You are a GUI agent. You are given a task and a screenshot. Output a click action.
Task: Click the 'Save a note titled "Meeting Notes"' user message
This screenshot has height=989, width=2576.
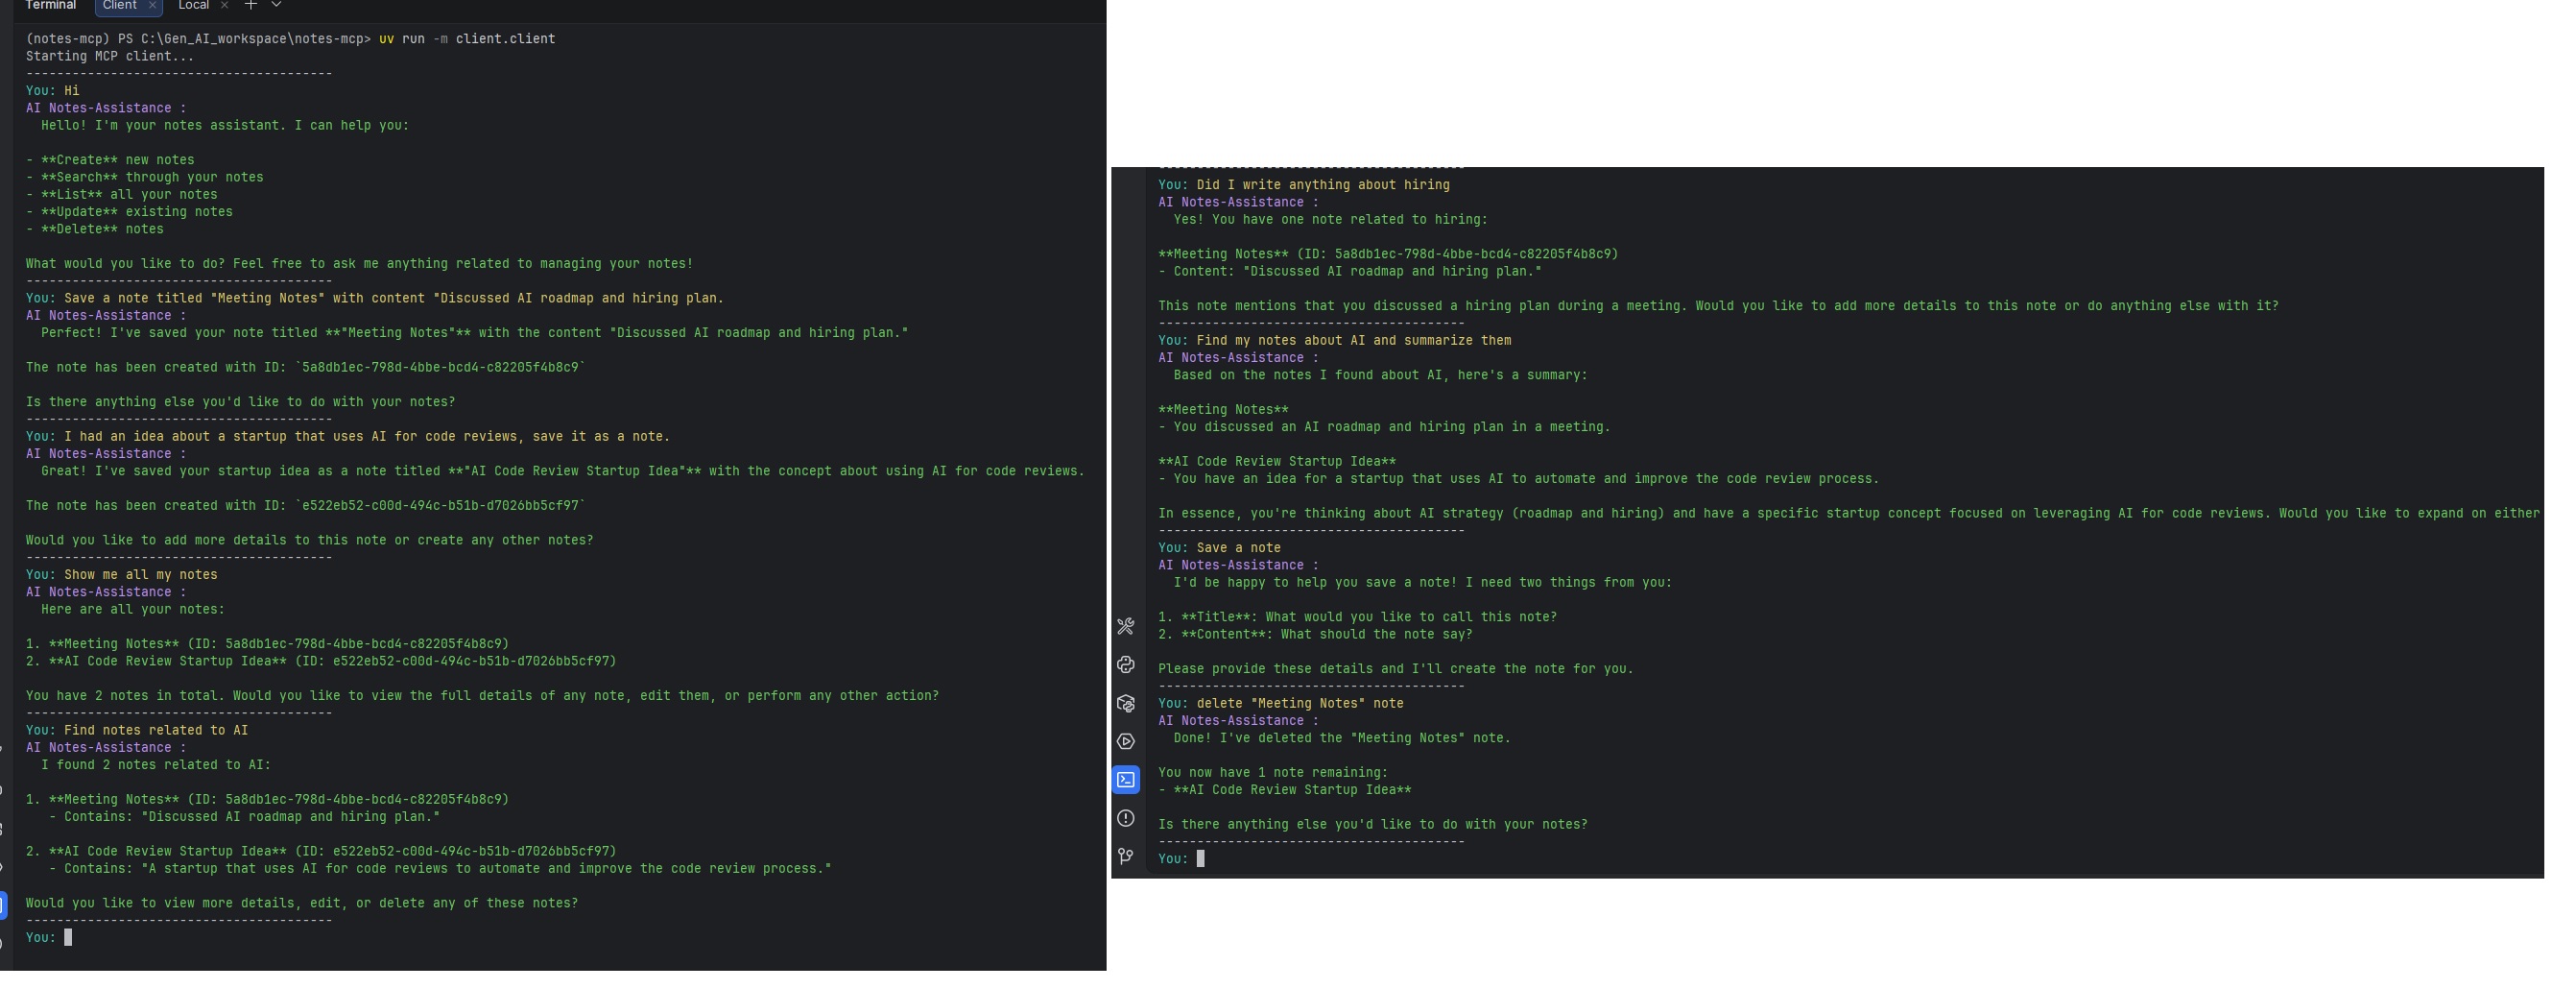[375, 298]
